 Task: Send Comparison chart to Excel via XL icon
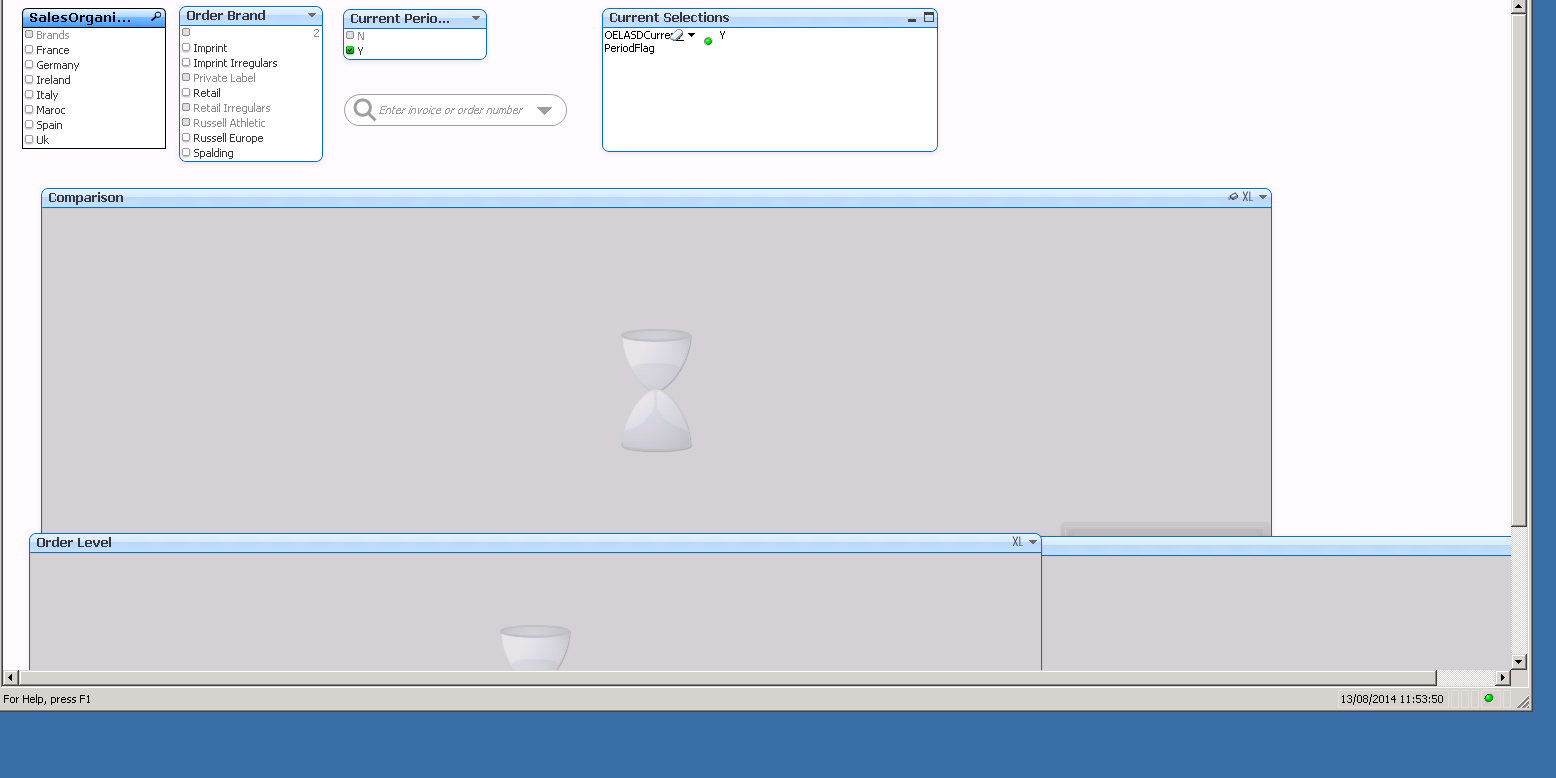click(x=1247, y=197)
